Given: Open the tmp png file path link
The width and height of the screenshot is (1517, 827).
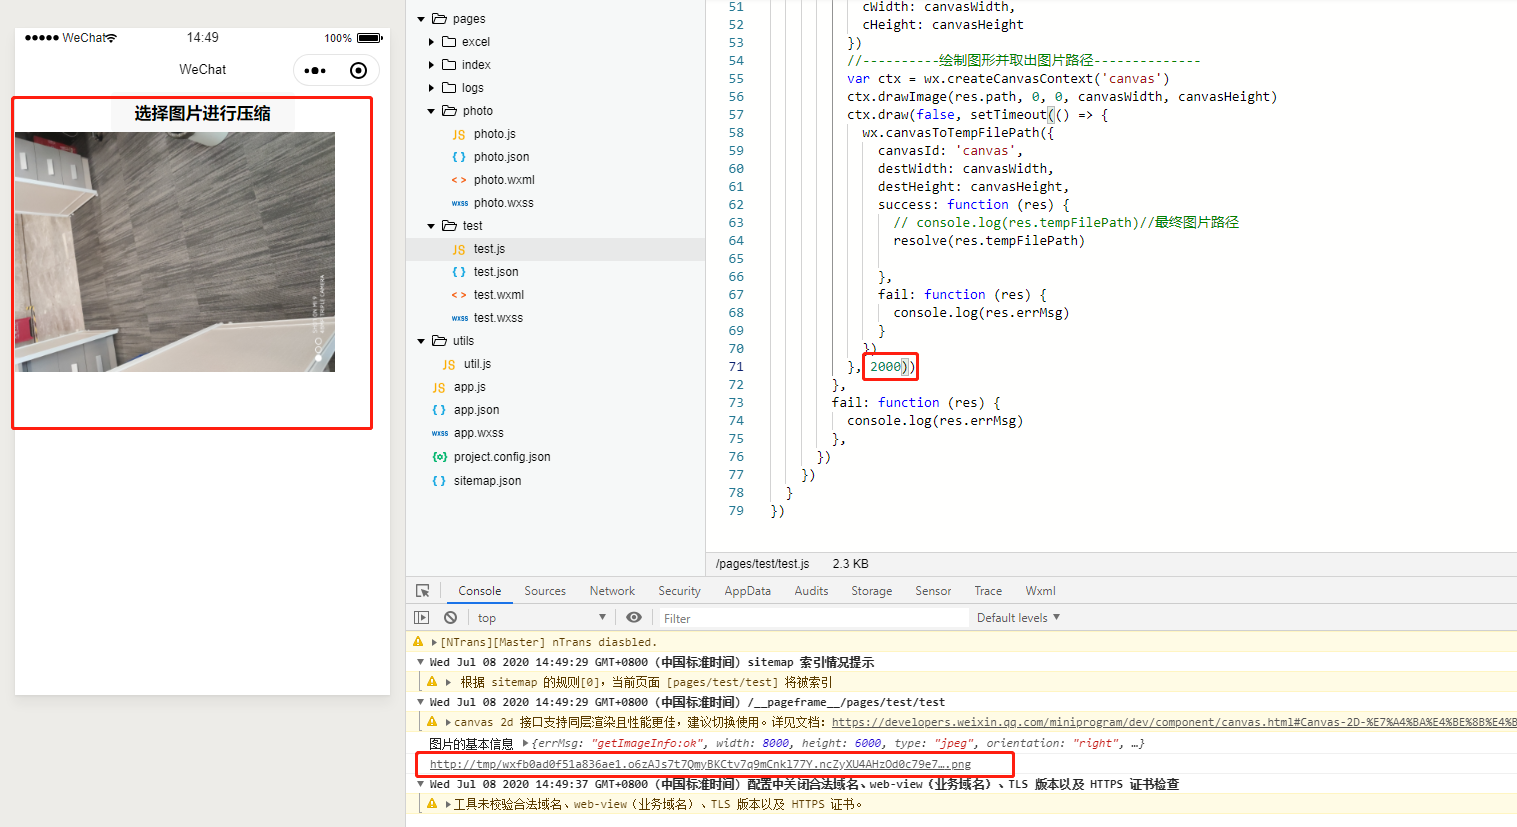Looking at the screenshot, I should click(700, 764).
